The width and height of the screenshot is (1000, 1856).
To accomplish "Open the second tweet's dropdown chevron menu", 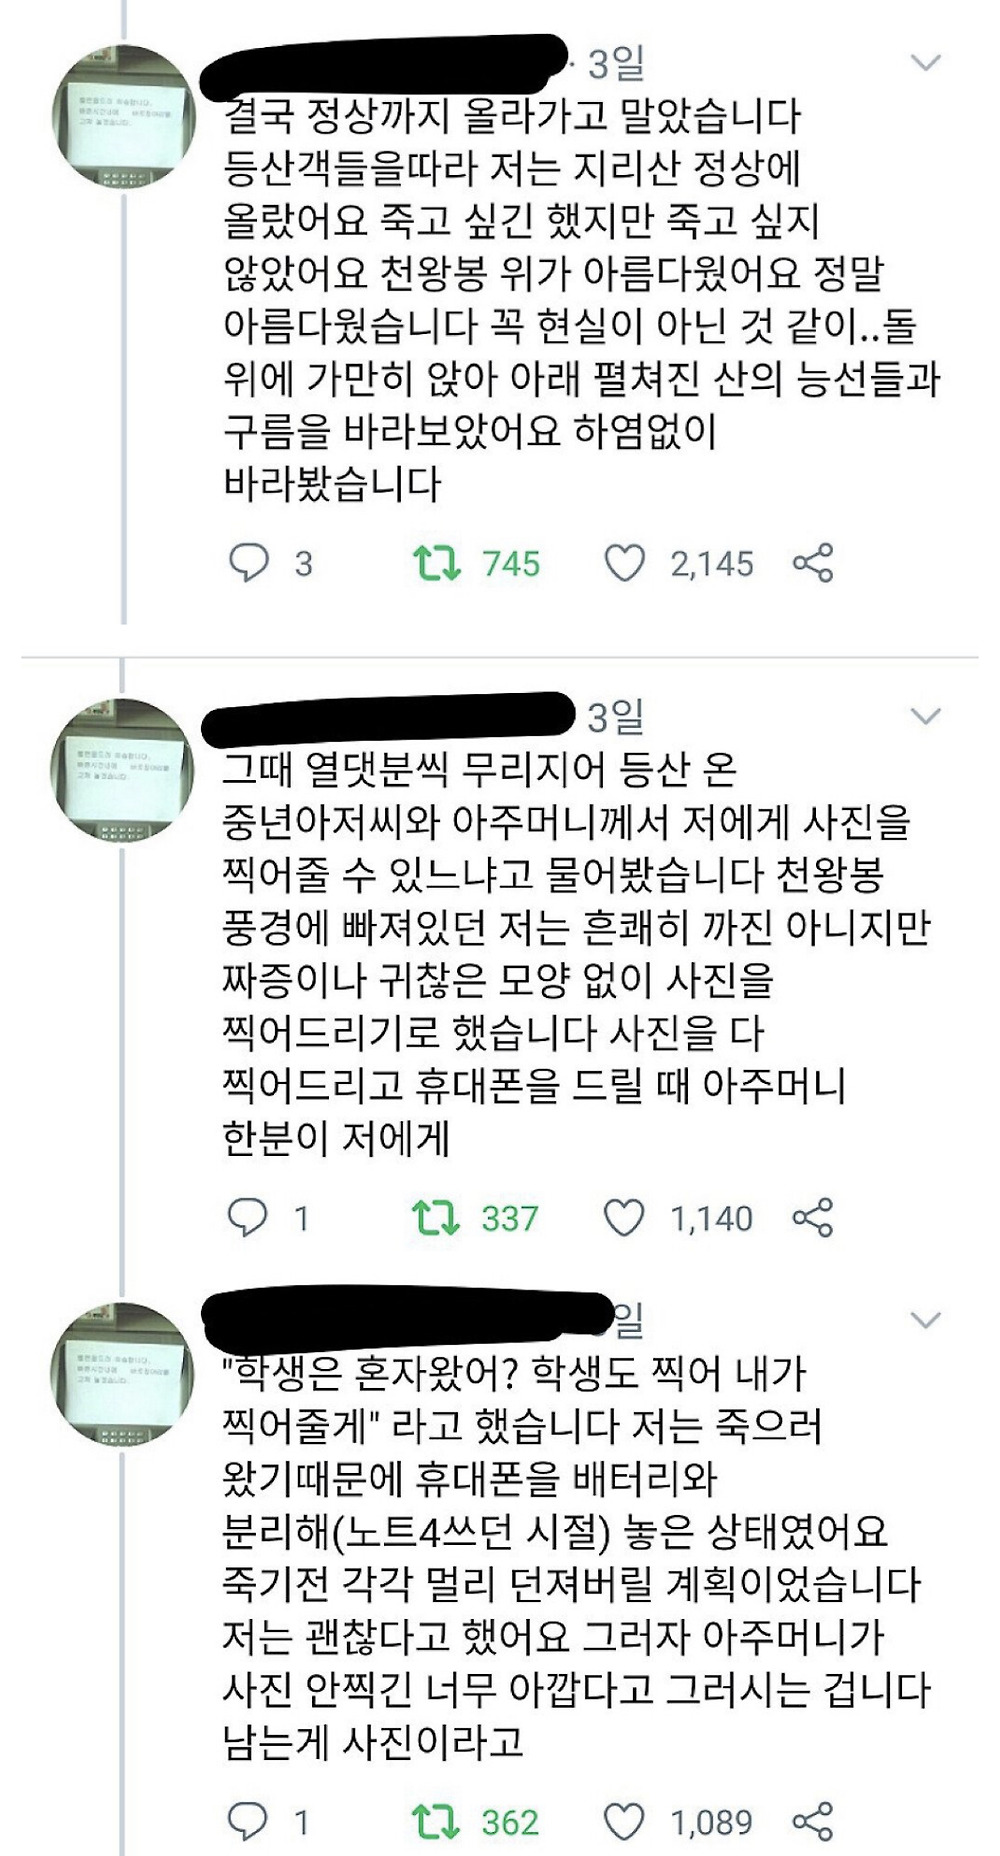I will pyautogui.click(x=927, y=716).
